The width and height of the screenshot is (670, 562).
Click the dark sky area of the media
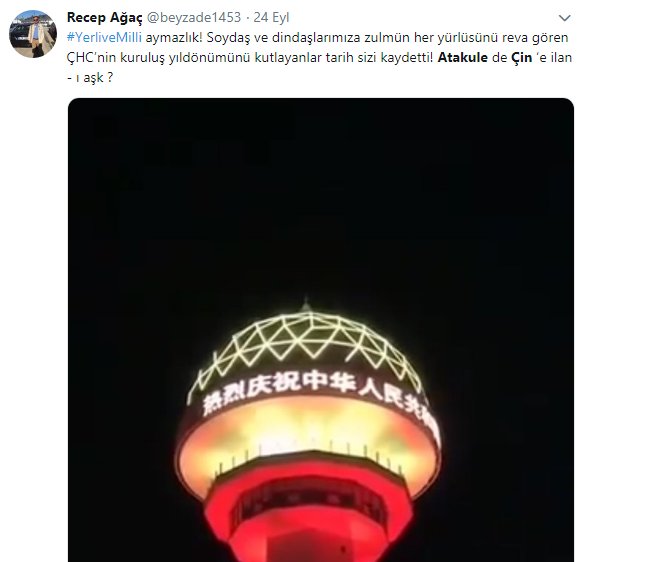click(x=320, y=192)
